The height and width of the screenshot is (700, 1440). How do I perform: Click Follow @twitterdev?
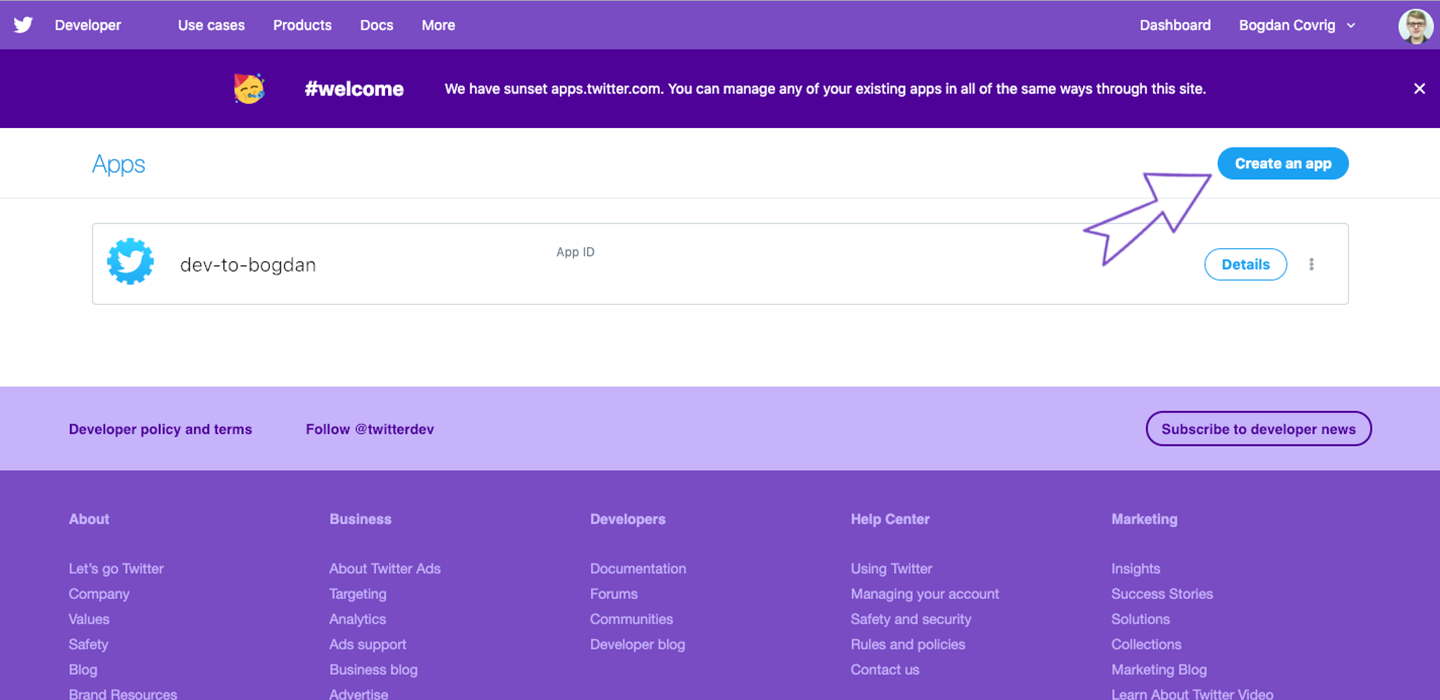pyautogui.click(x=370, y=429)
